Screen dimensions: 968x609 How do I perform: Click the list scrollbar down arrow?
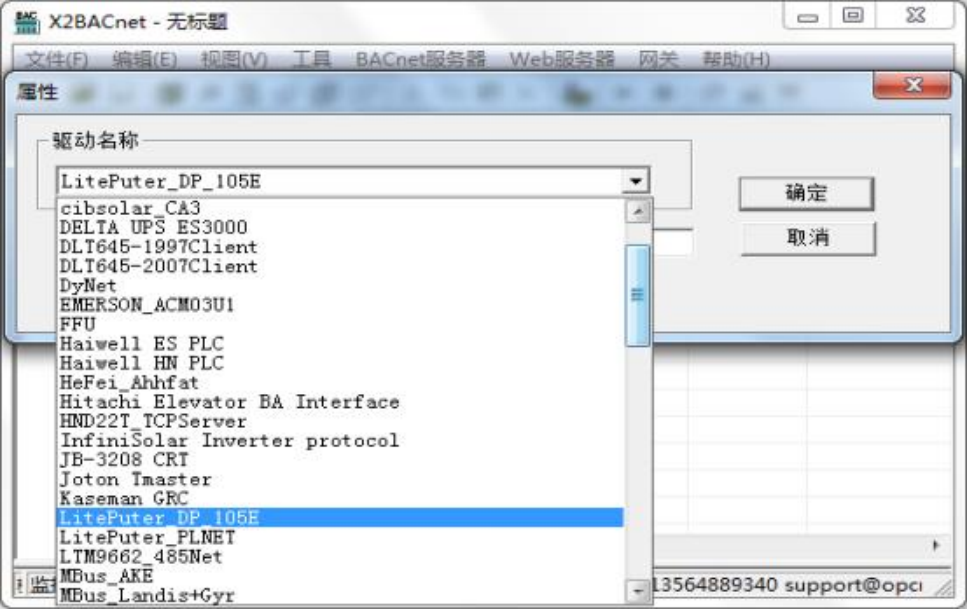638,592
